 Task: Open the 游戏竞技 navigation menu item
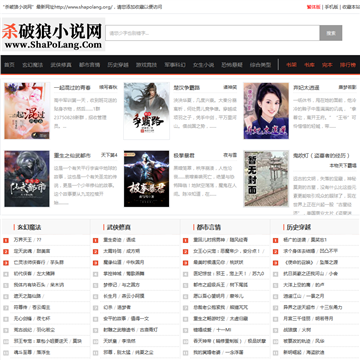click(x=146, y=65)
